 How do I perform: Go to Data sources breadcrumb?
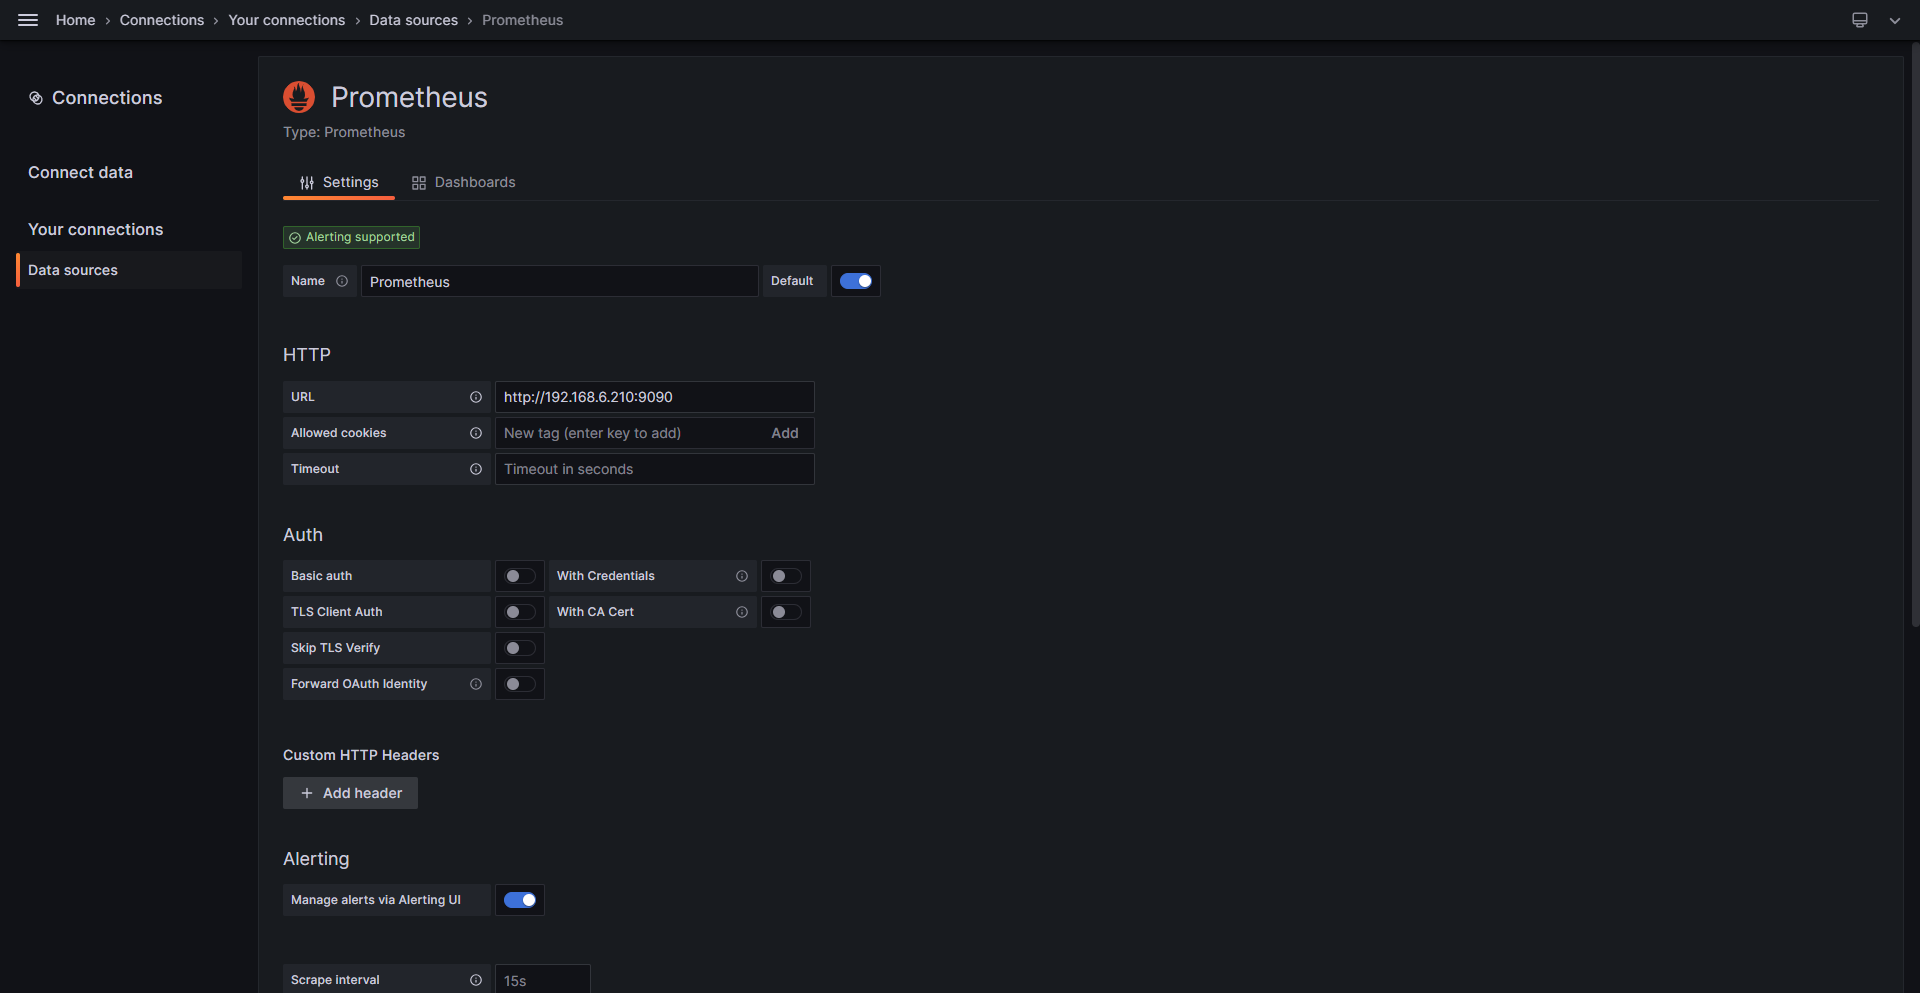(x=413, y=20)
